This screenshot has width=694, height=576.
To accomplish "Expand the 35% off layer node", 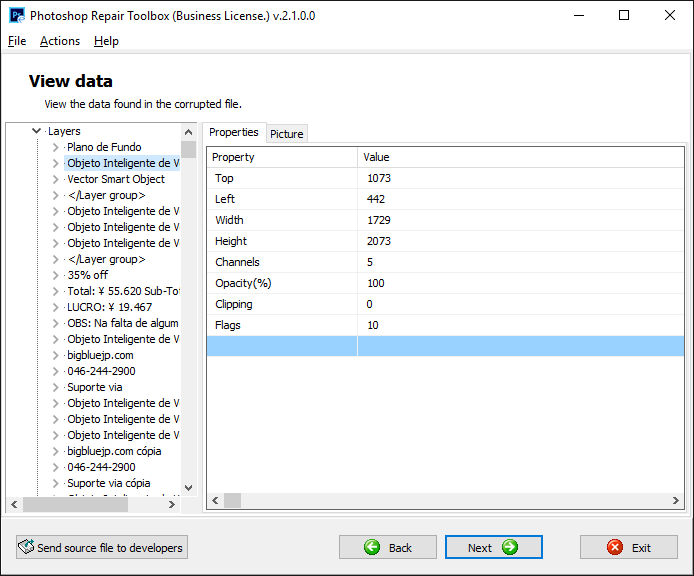I will coord(56,275).
